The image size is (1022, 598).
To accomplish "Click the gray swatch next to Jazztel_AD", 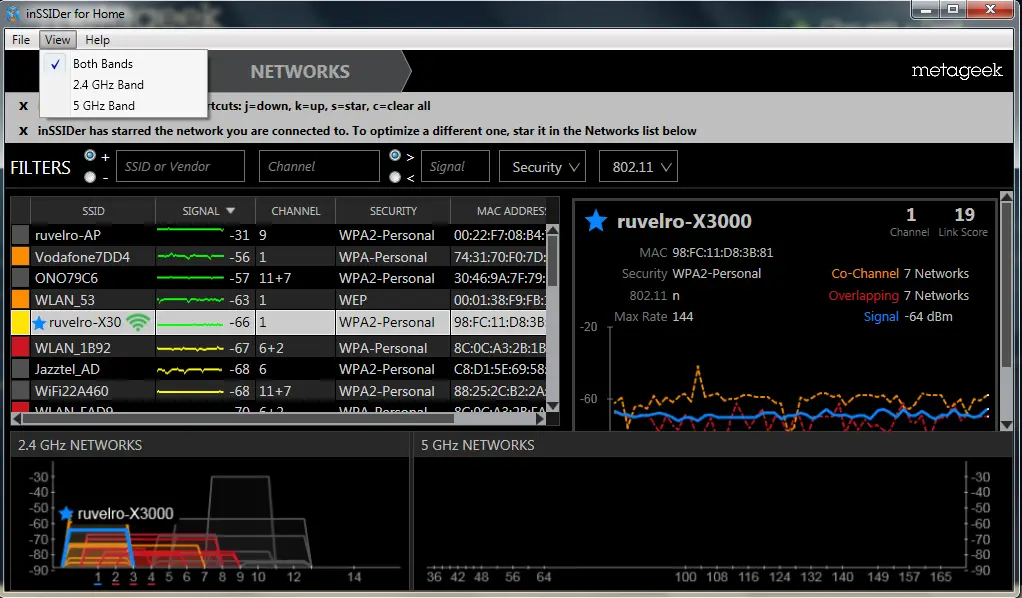I will point(21,369).
